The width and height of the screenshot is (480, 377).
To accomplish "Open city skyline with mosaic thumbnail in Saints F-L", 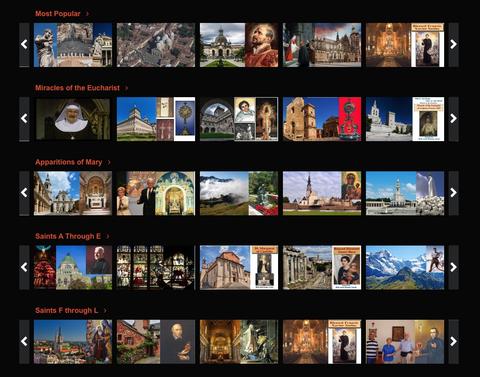I will (x=73, y=342).
